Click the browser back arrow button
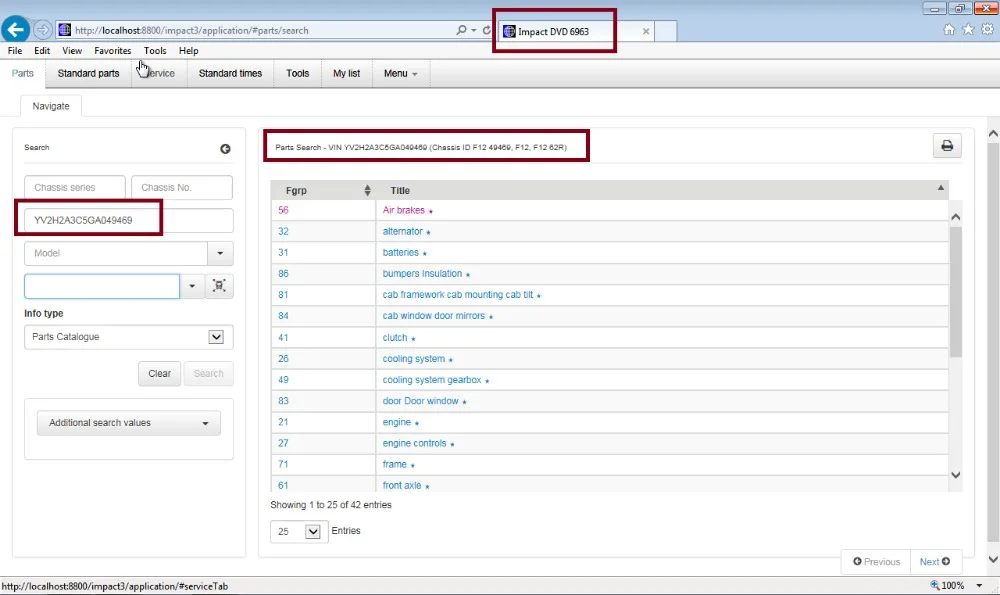The image size is (1000, 595). pyautogui.click(x=16, y=30)
